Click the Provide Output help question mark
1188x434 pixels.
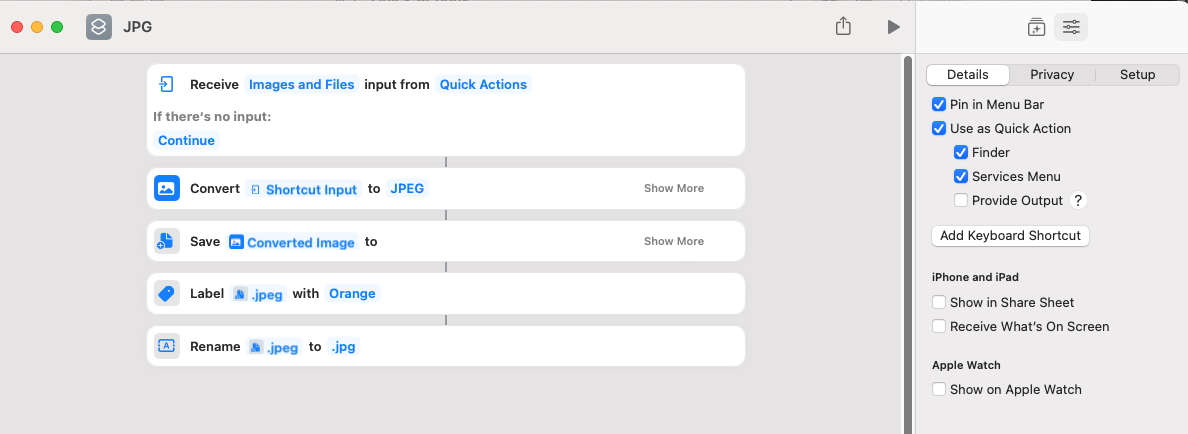(x=1078, y=200)
